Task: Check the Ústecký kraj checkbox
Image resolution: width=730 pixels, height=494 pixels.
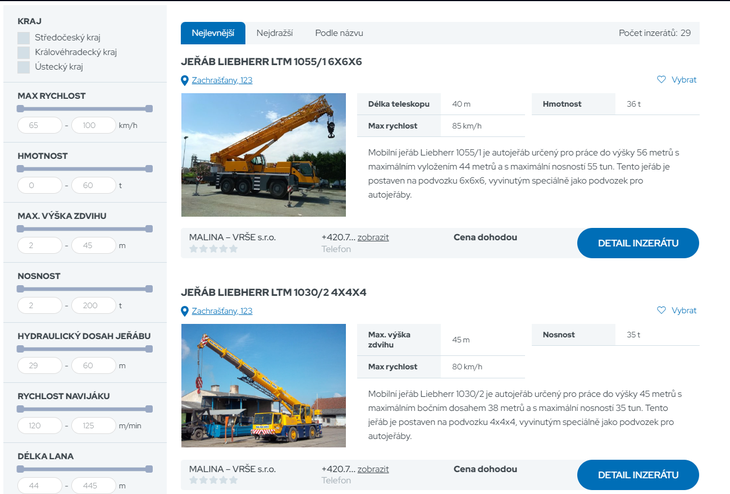Action: (24, 67)
